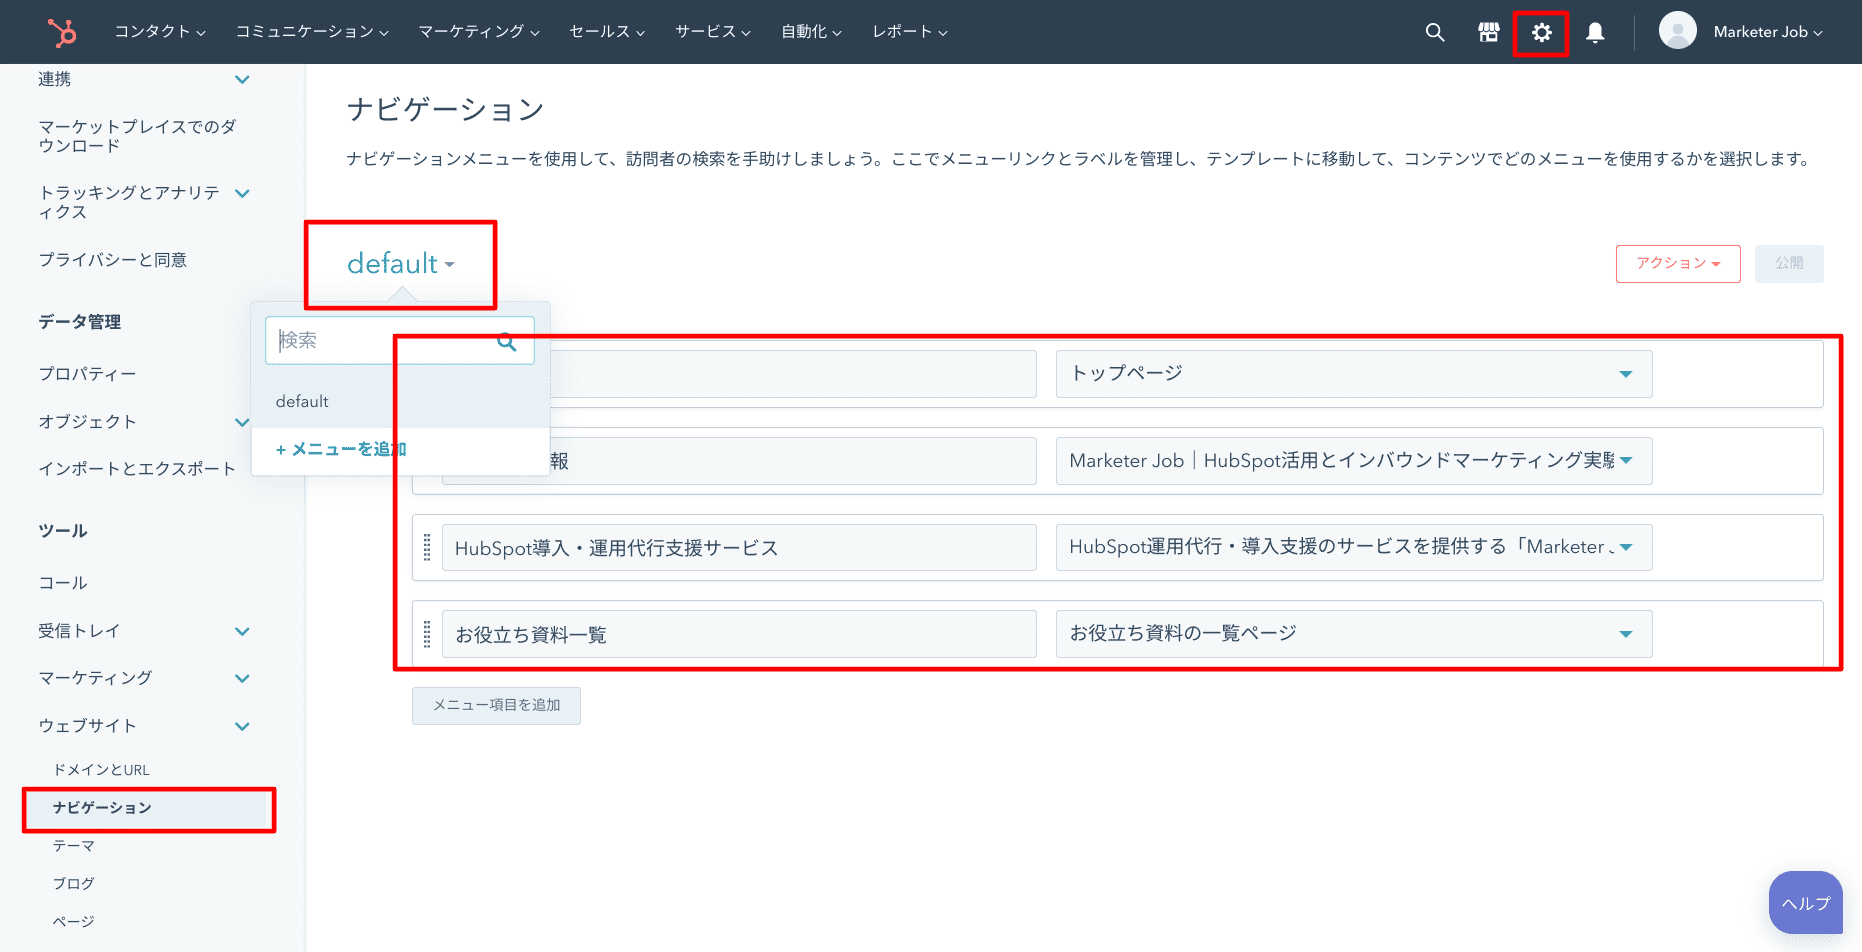1862x952 pixels.
Task: Open the レポート menu
Action: click(910, 32)
